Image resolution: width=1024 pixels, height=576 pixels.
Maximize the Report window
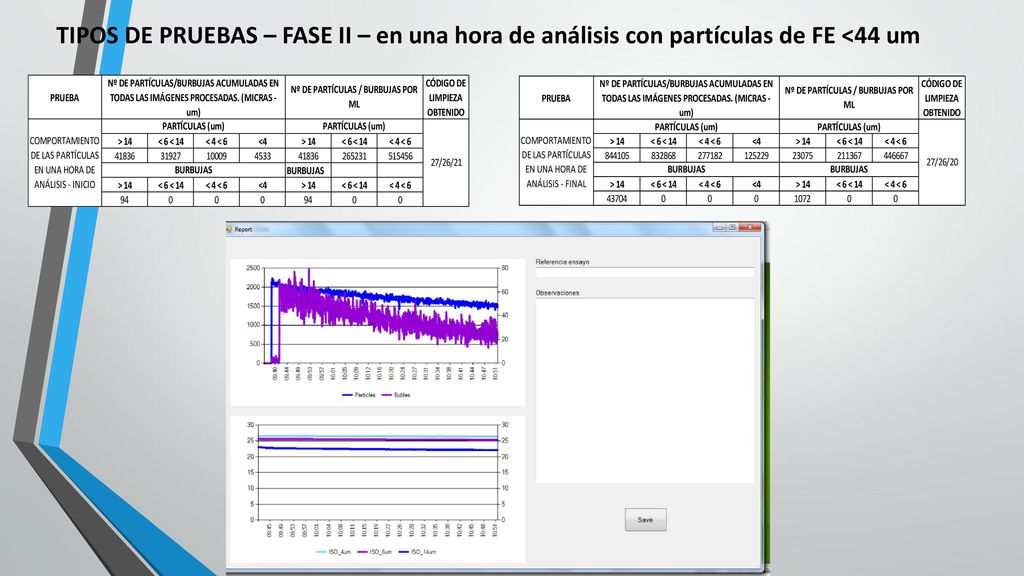733,228
